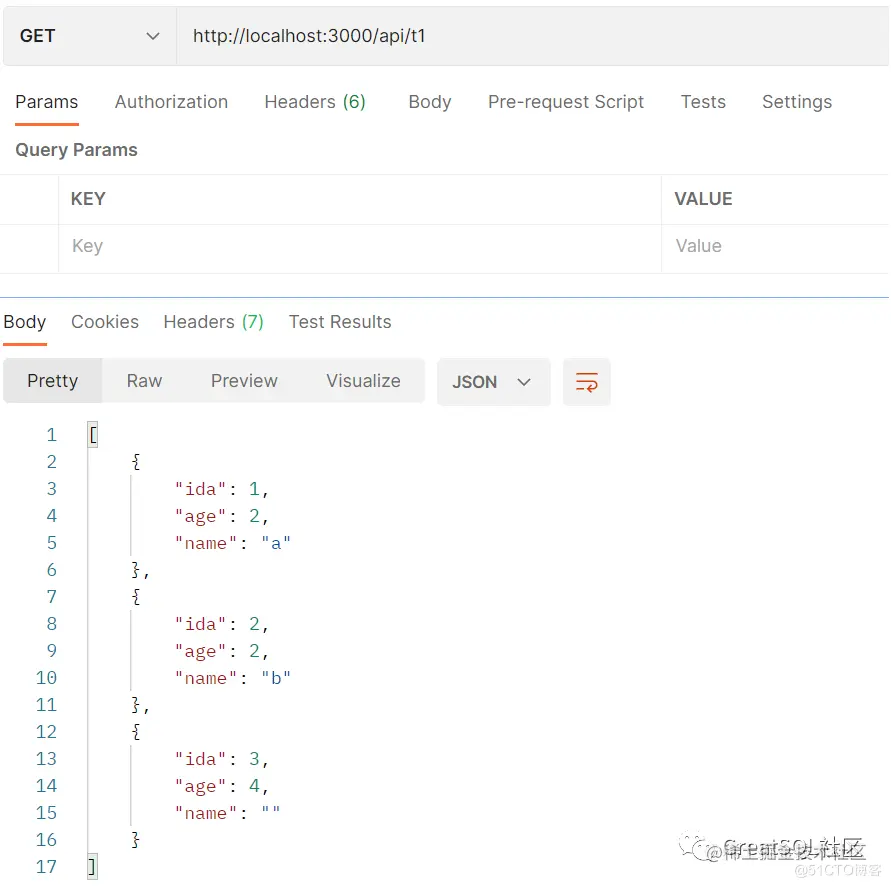Click the Value input in Query Params
Viewport: 891px width, 887px height.
[x=776, y=246]
